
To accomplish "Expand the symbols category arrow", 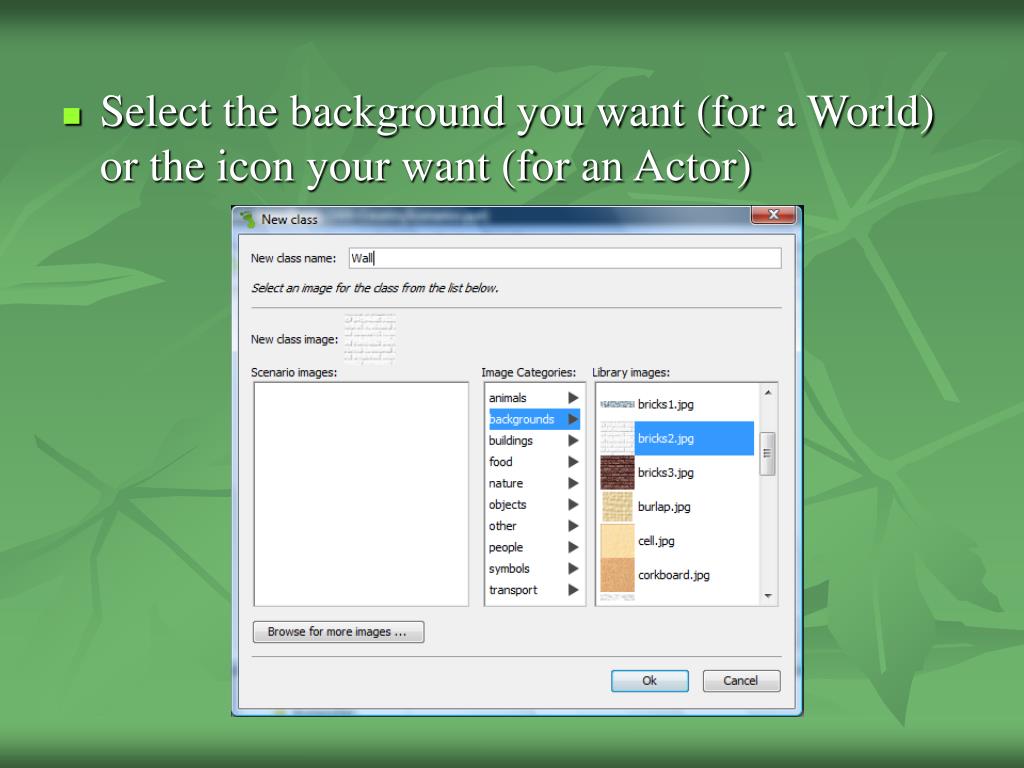I will point(573,569).
